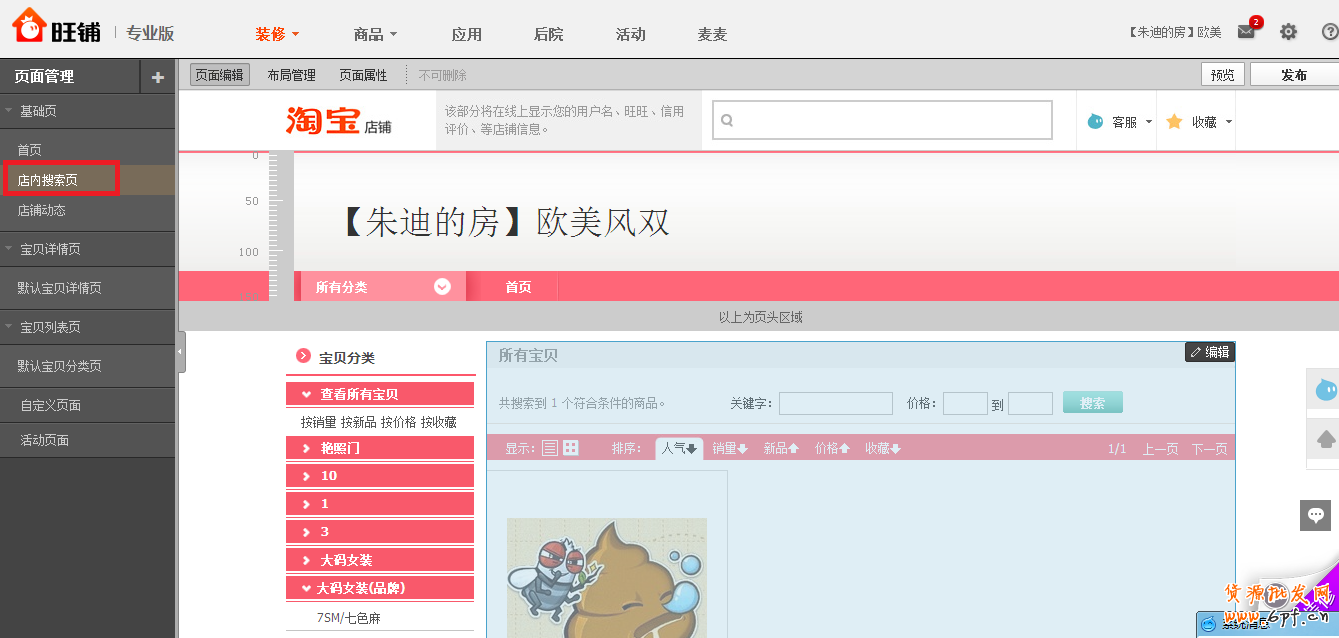The width and height of the screenshot is (1339, 638).
Task: Open the 所有分类 dropdown chevron
Action: click(442, 286)
